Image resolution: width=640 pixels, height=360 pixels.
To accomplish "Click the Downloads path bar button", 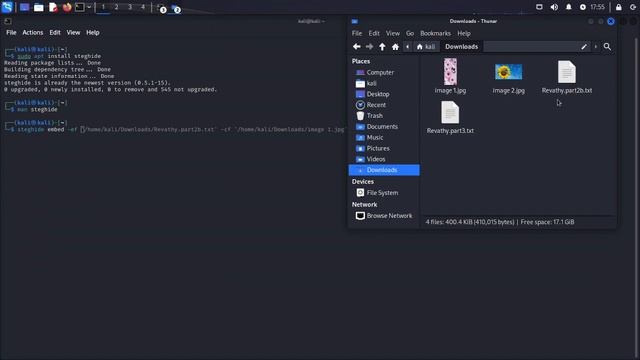I will tap(462, 47).
